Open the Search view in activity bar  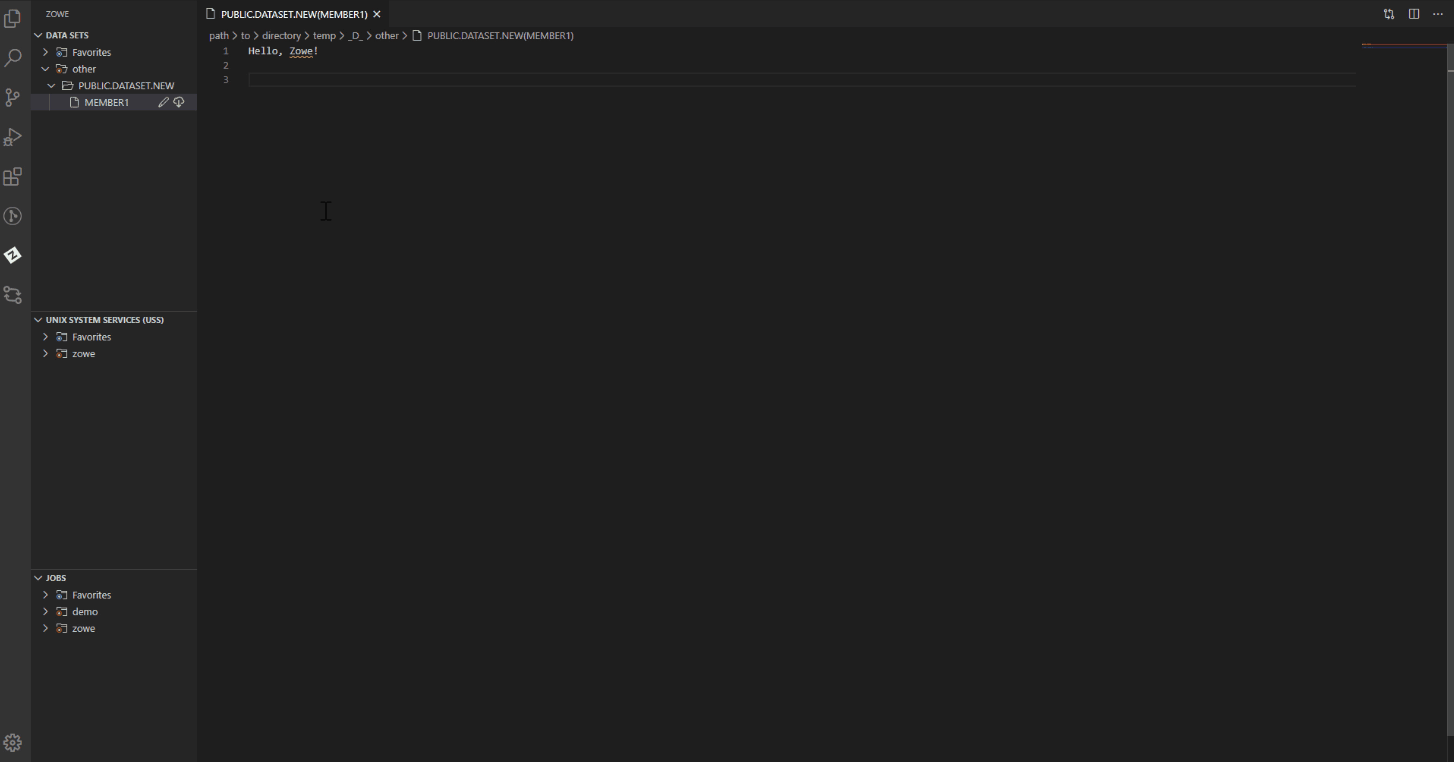point(13,58)
